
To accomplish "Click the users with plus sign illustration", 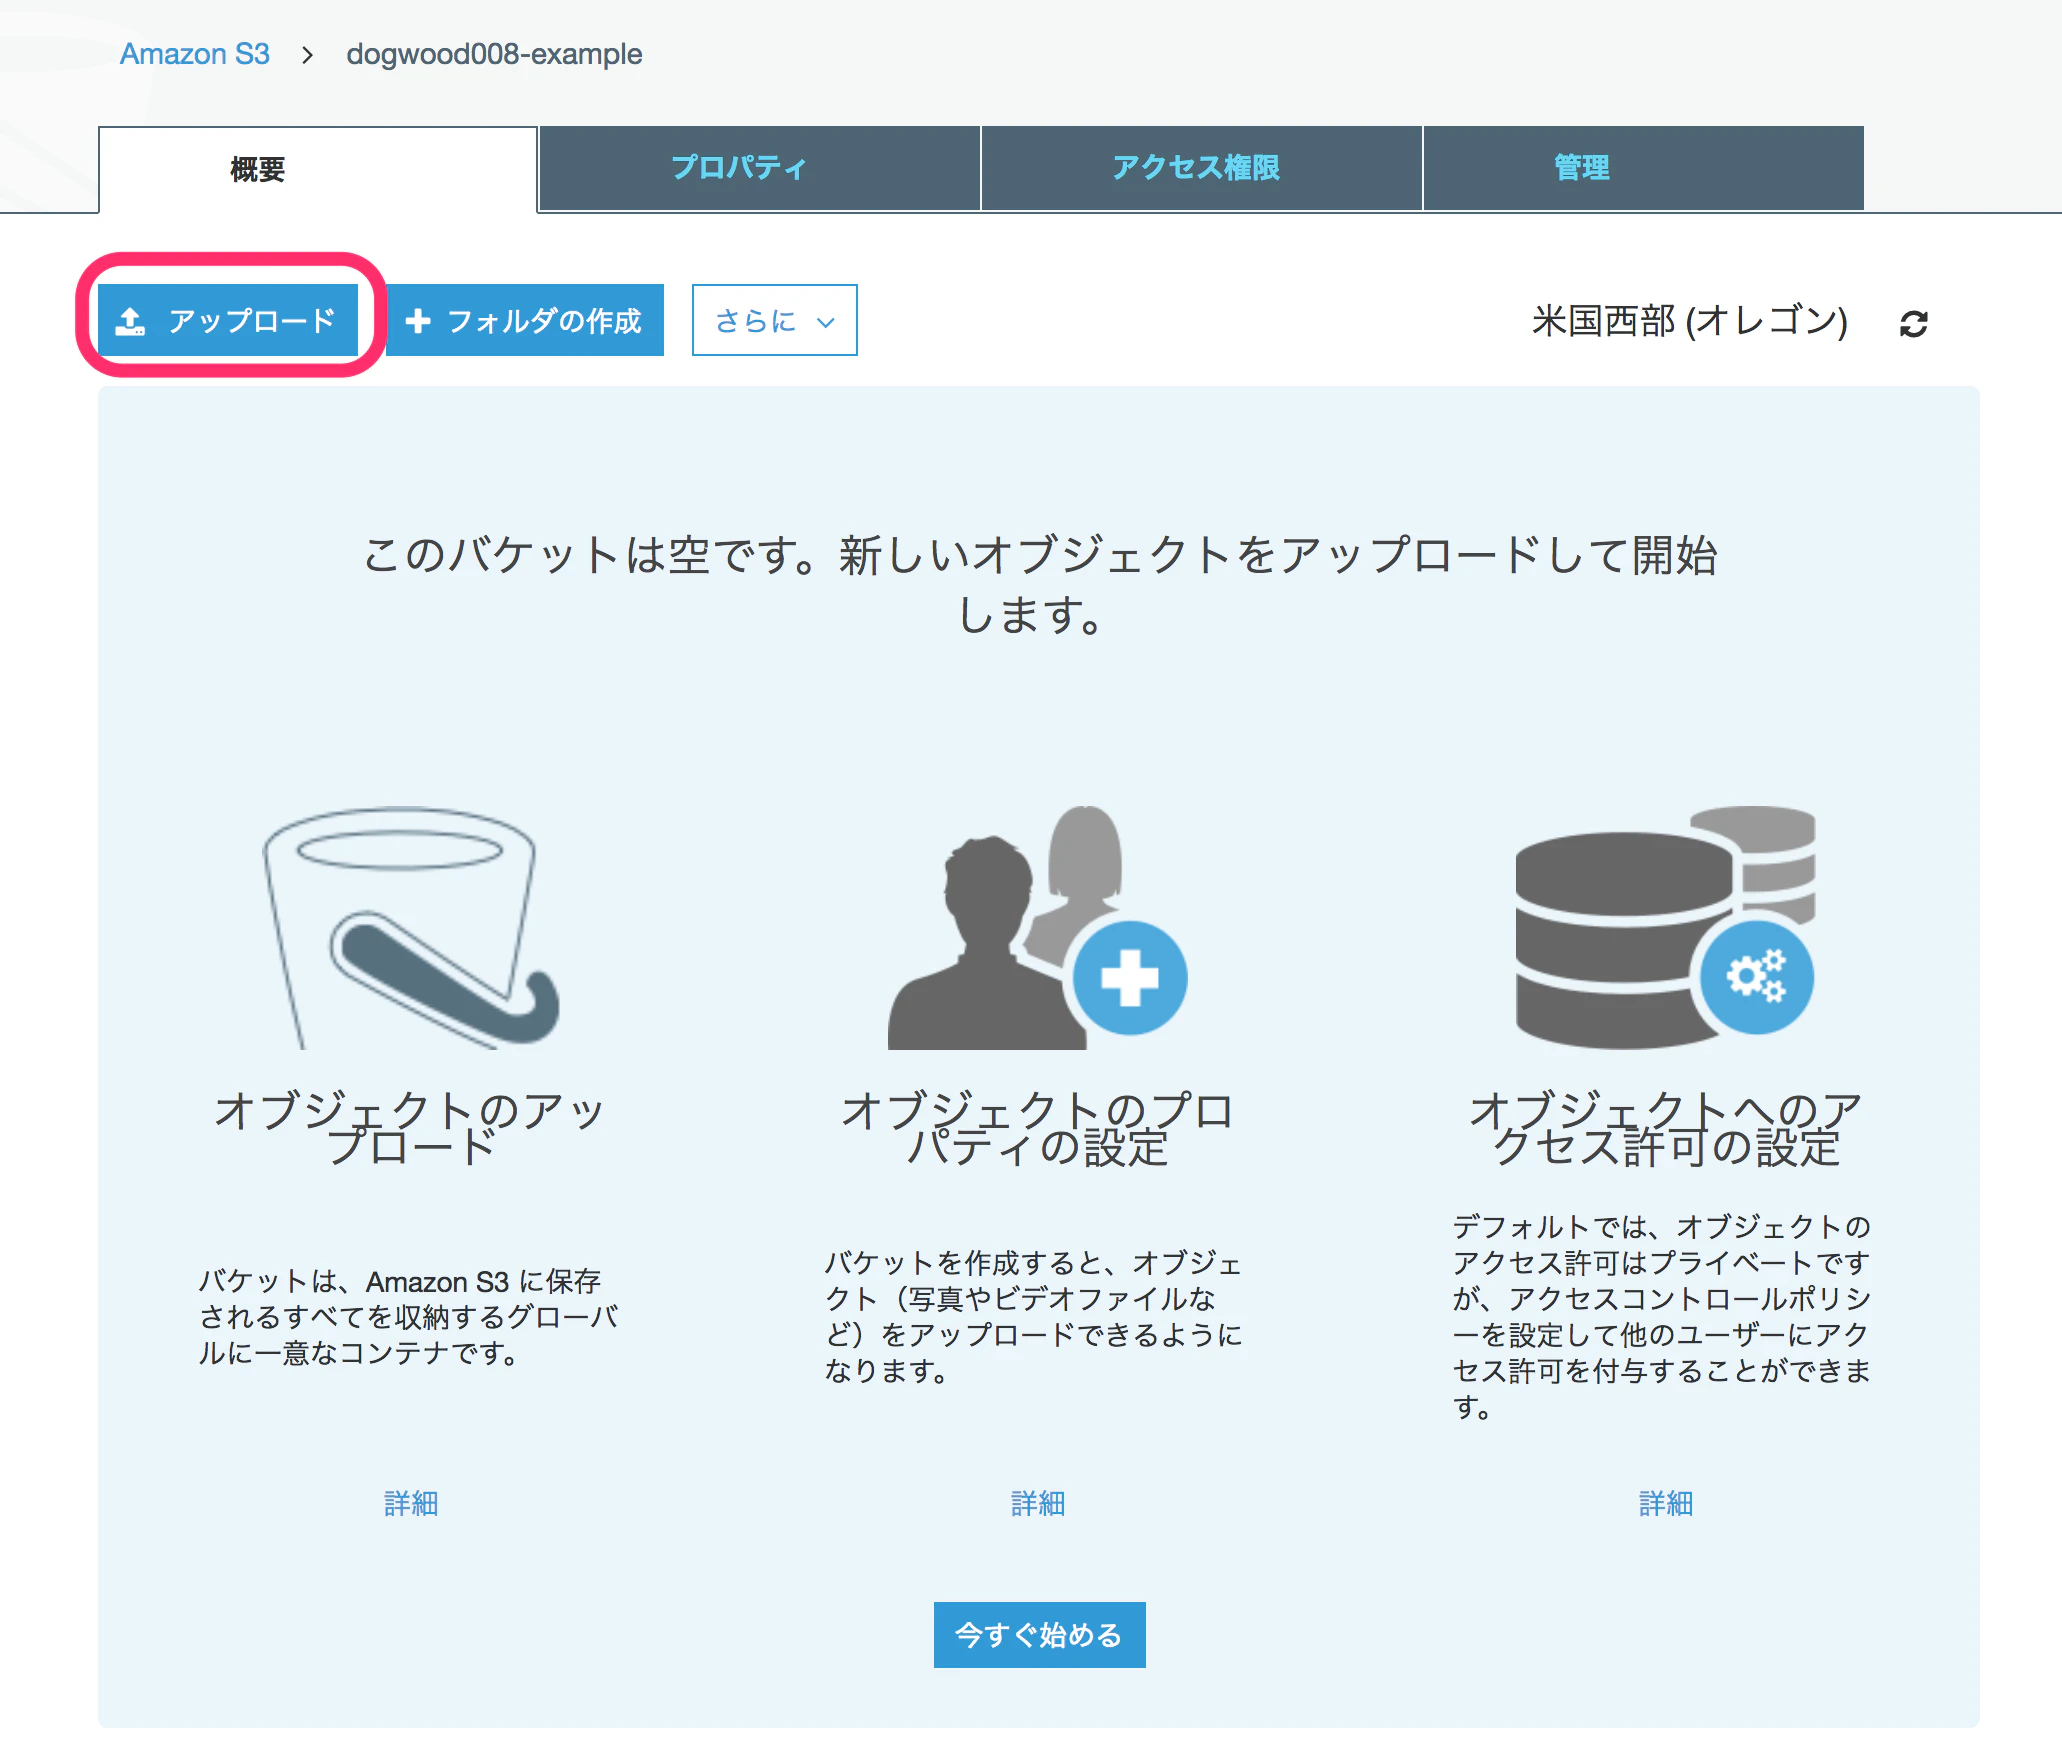I will [x=1037, y=927].
